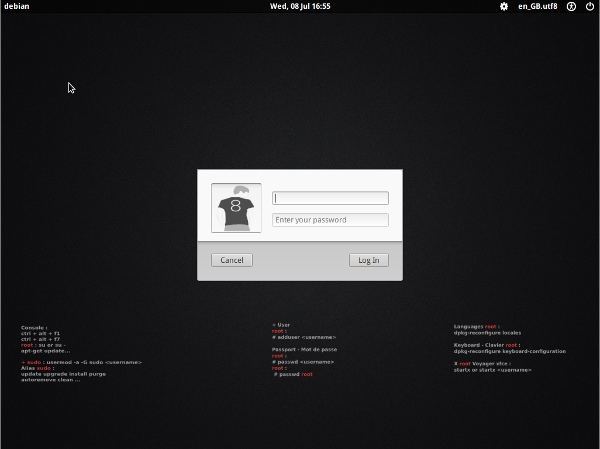Click the '# passwd root' hint line
The image size is (600, 449).
294,374
